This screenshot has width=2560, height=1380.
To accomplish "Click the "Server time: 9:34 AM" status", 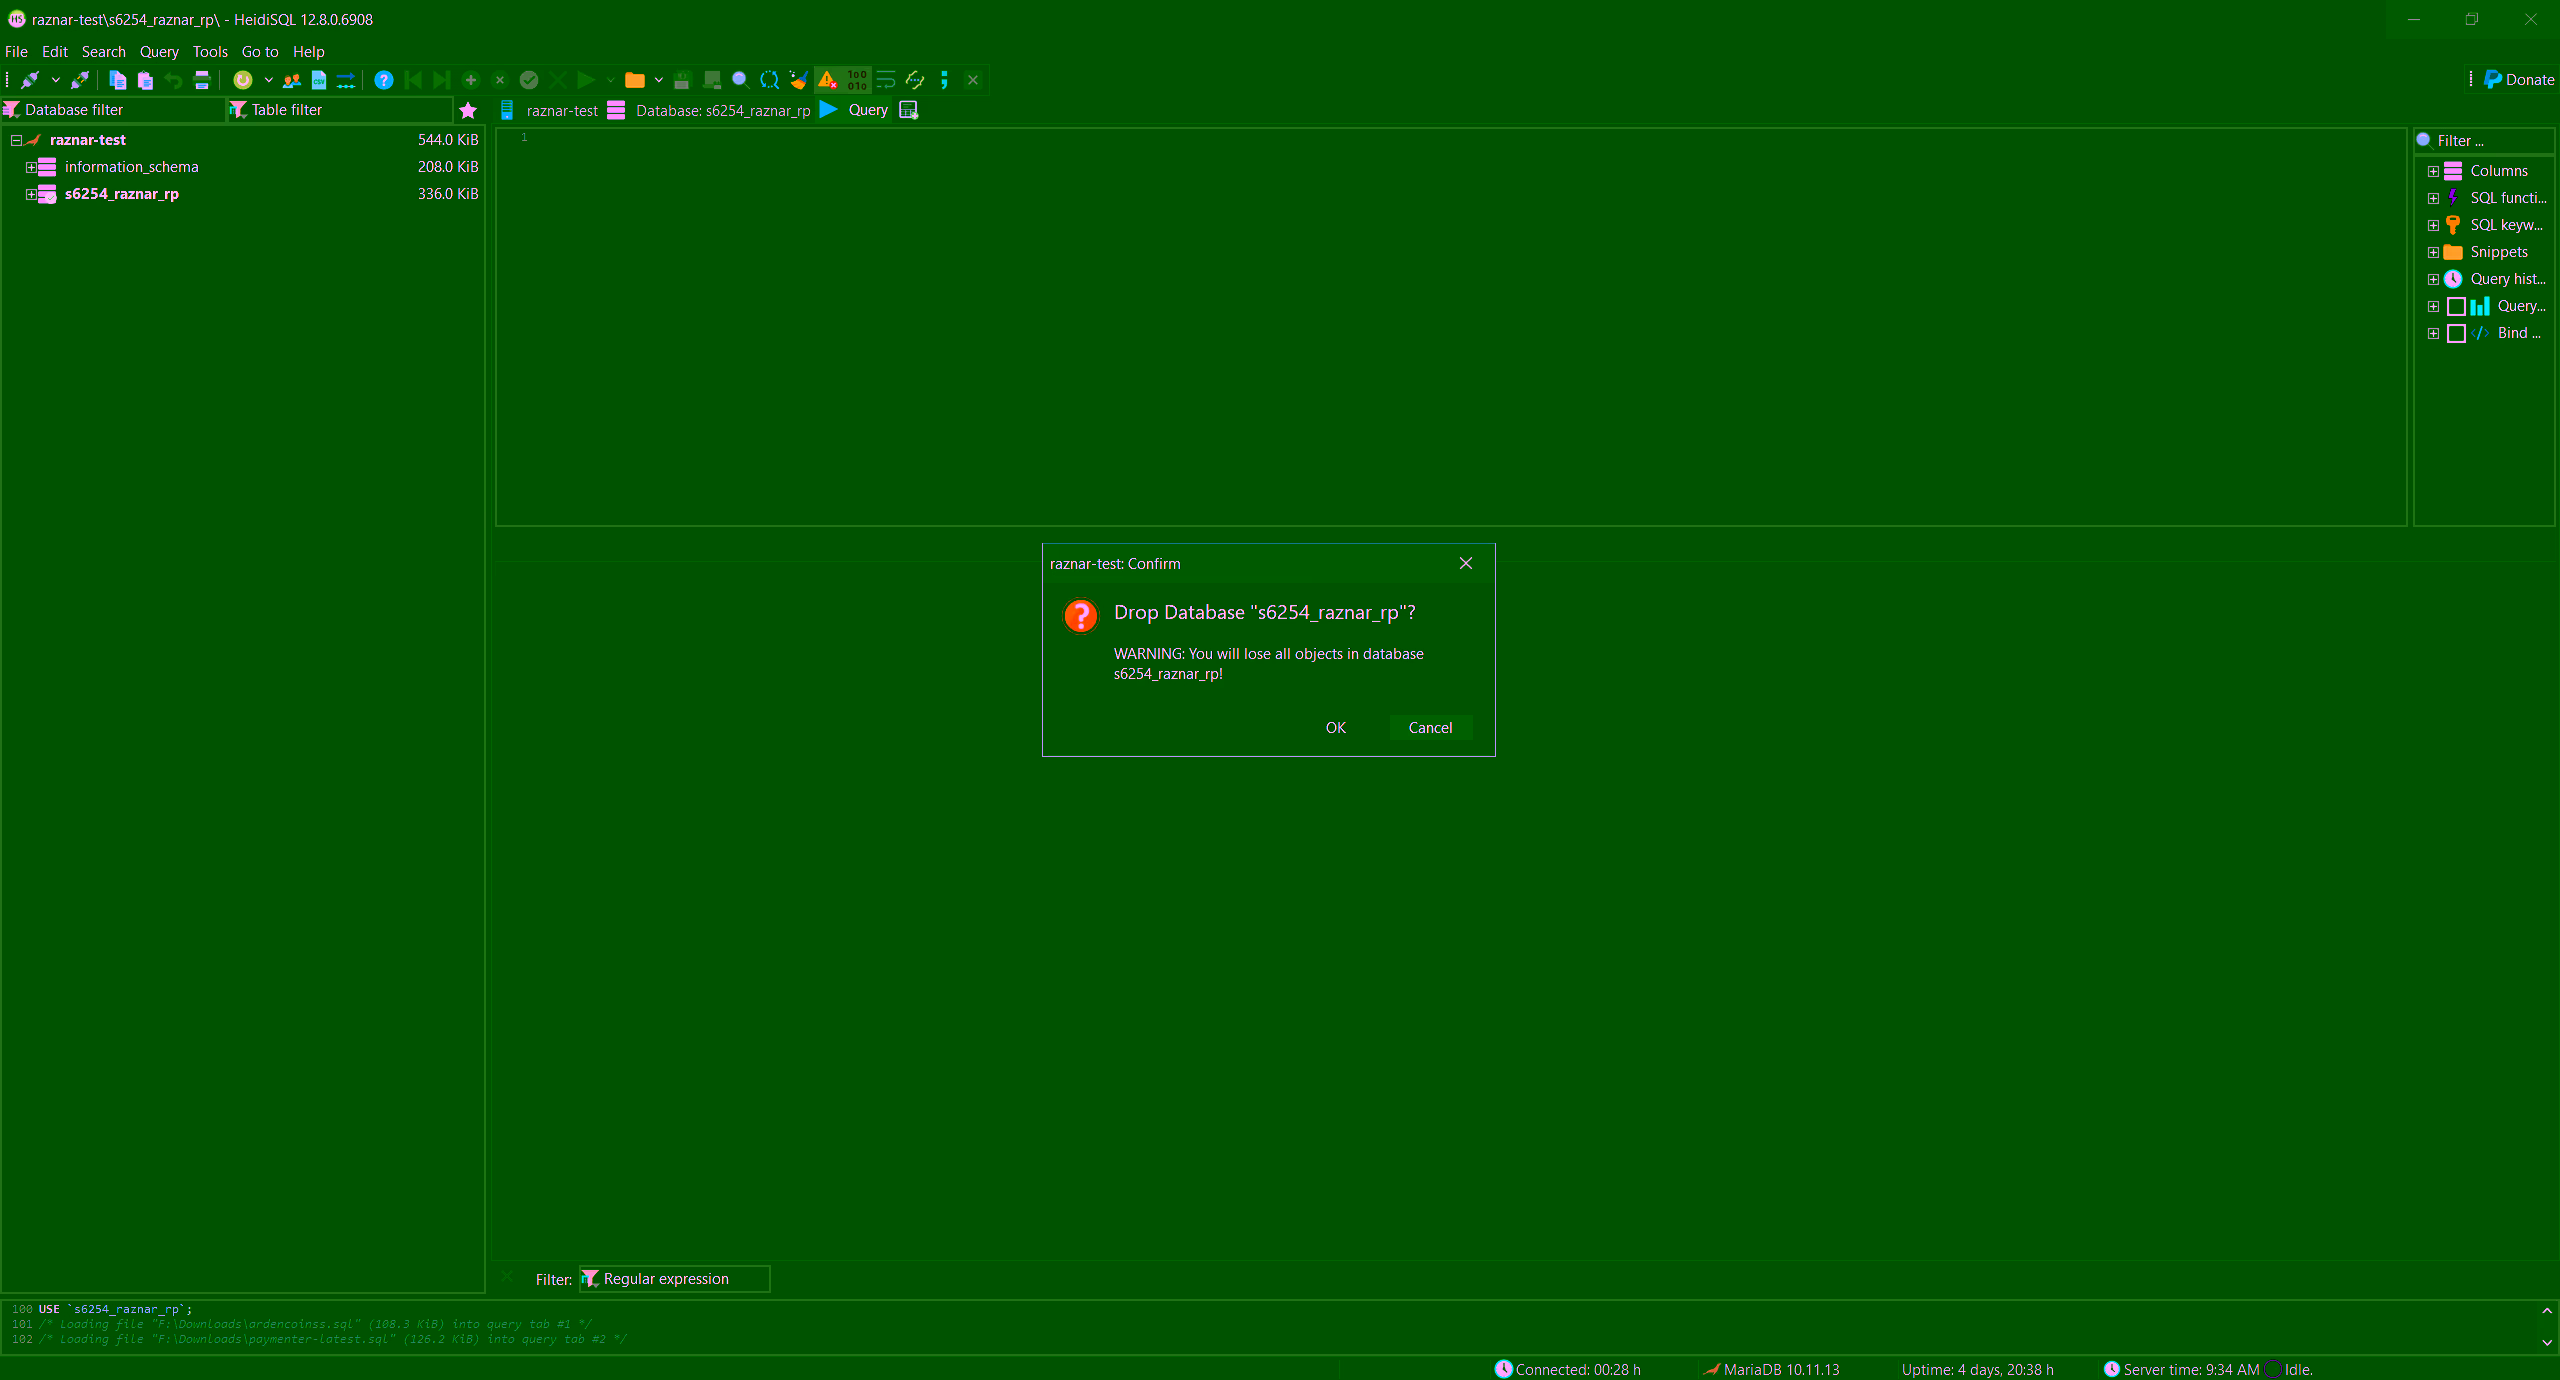I will click(2181, 1370).
